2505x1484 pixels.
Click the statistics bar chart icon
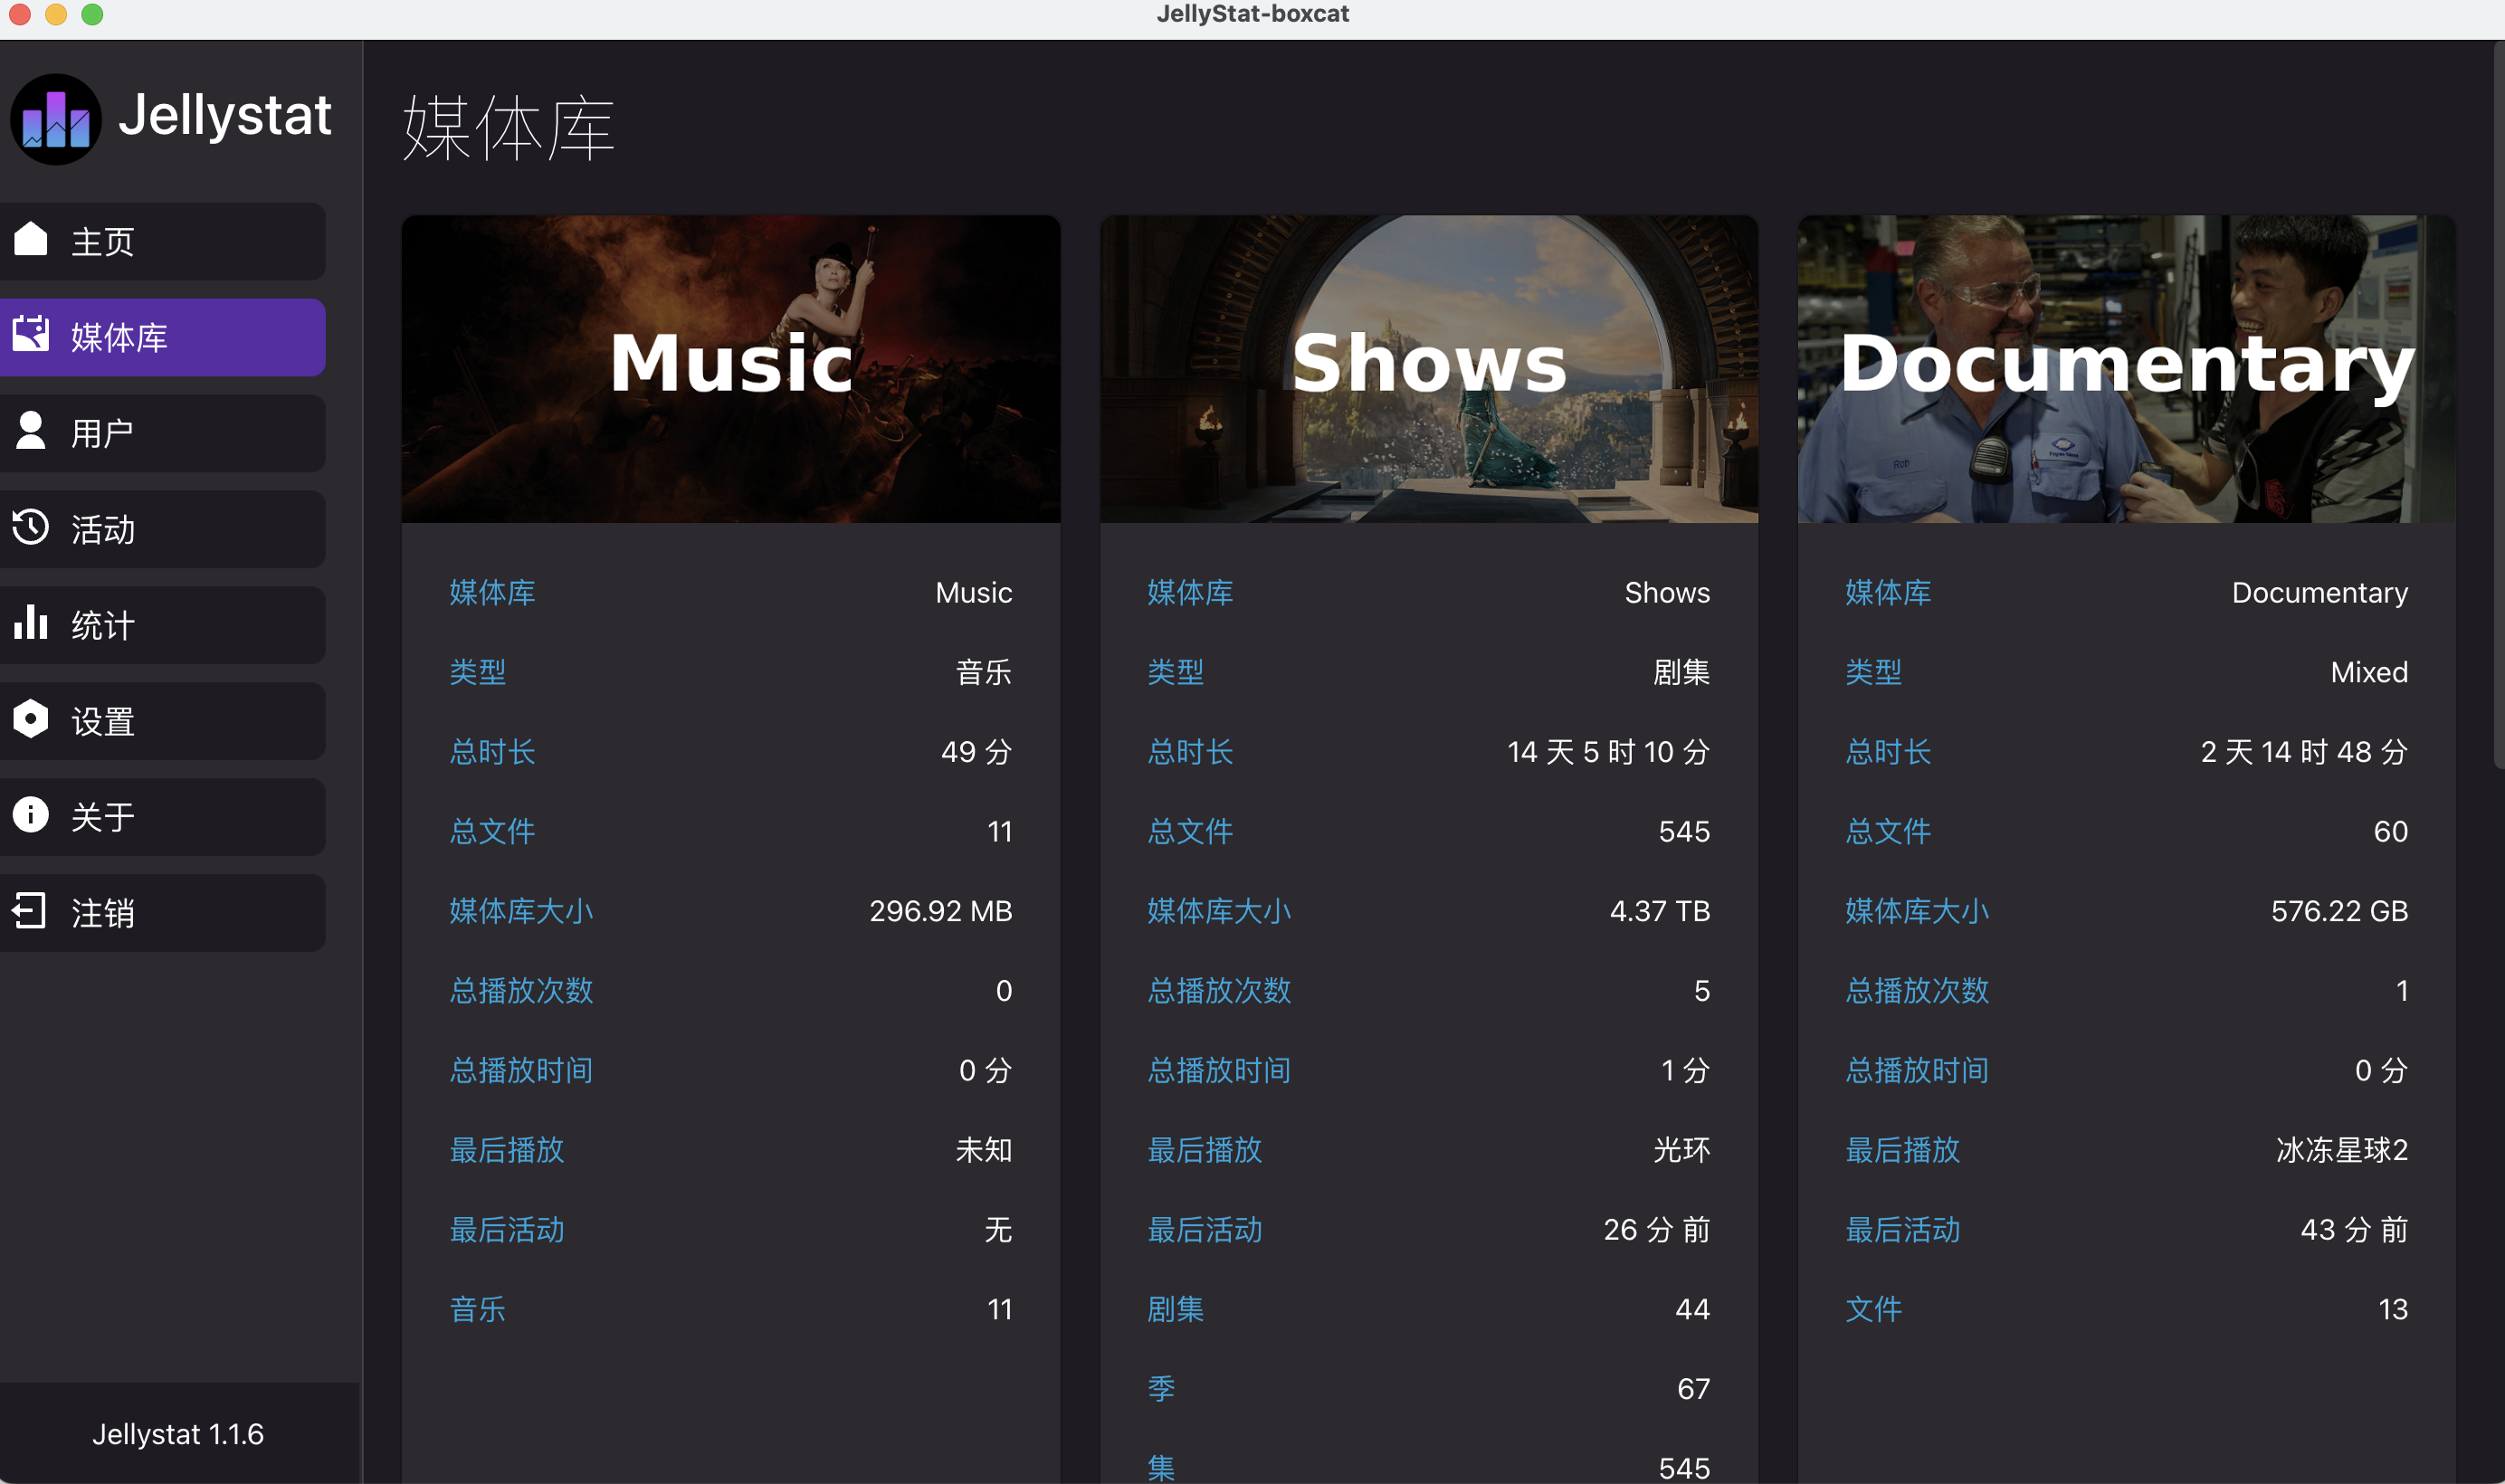coord(31,622)
